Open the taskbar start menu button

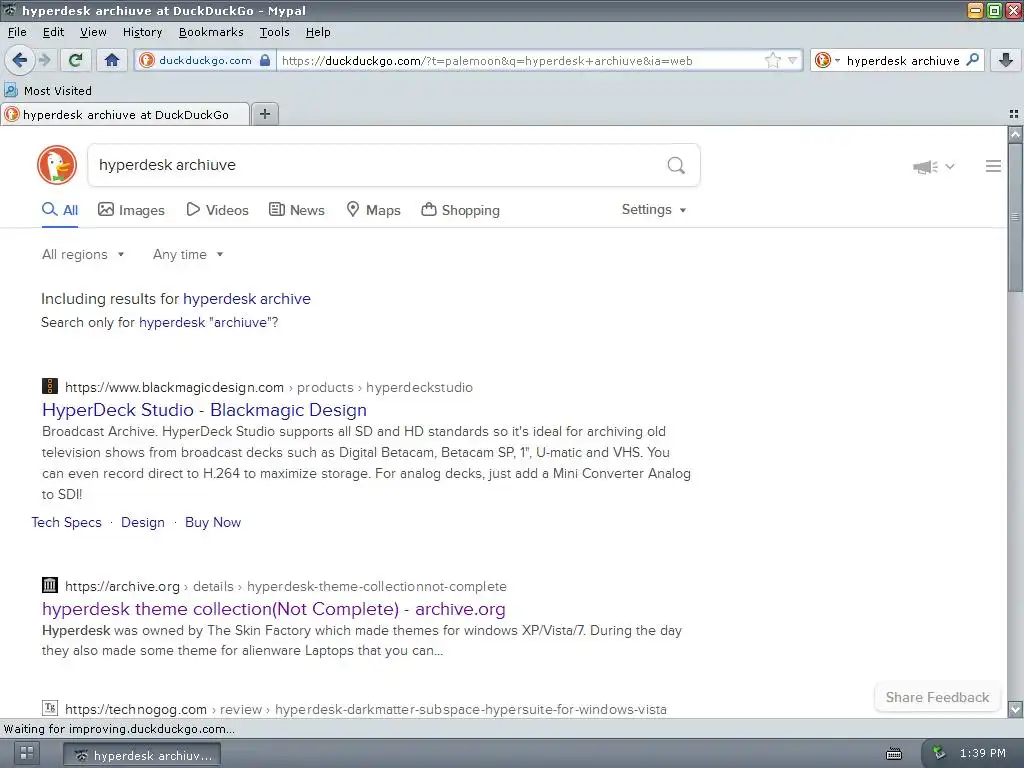(x=27, y=753)
